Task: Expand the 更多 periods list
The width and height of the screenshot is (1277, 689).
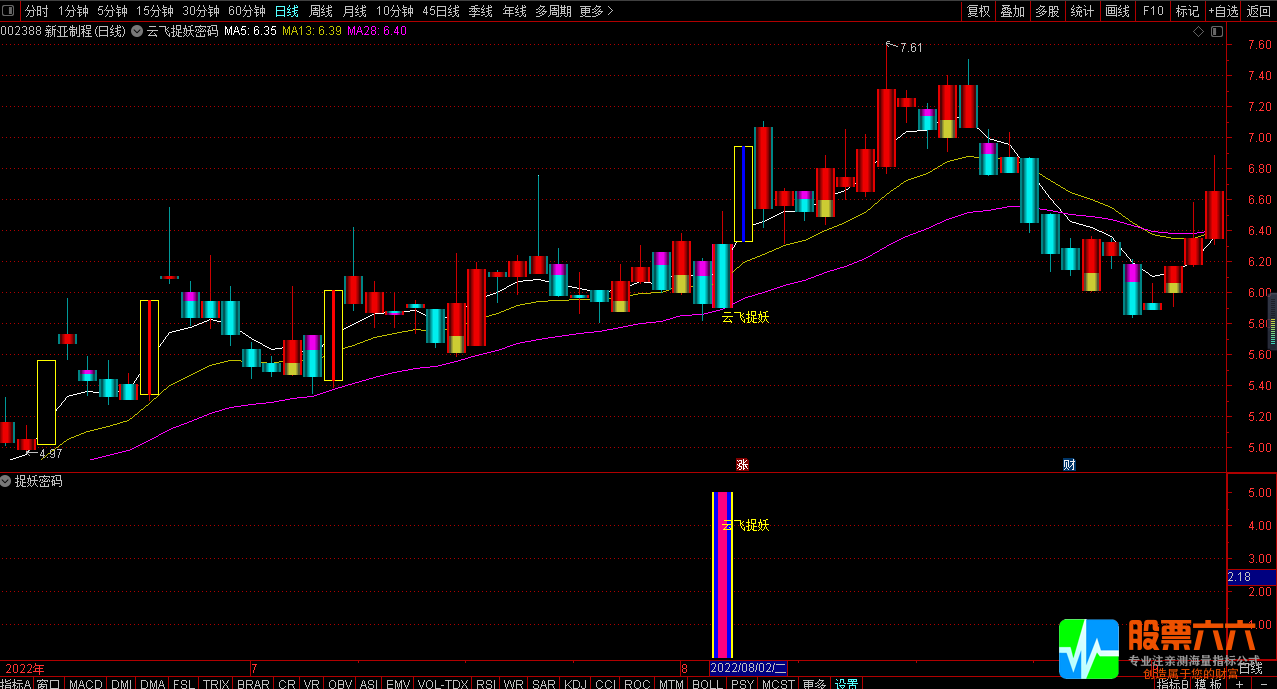Action: click(x=596, y=11)
